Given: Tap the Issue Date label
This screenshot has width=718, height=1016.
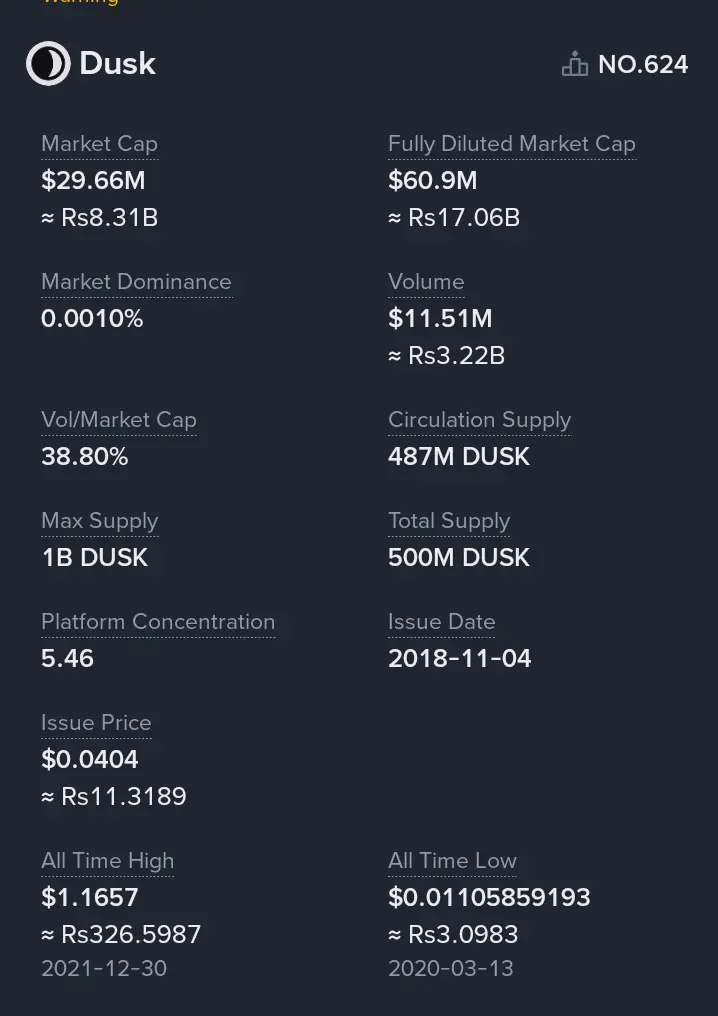Looking at the screenshot, I should pyautogui.click(x=441, y=622).
